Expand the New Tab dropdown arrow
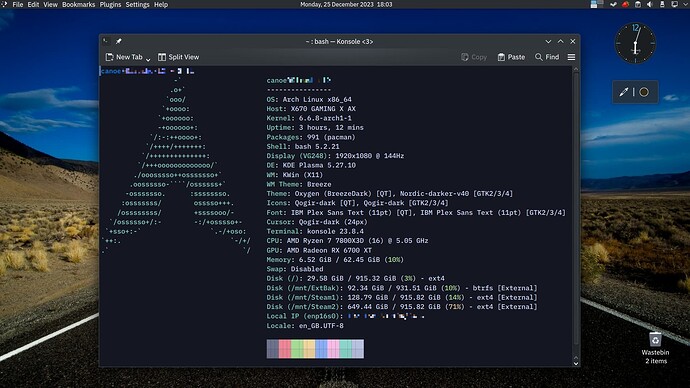This screenshot has width=690, height=388. (x=148, y=59)
